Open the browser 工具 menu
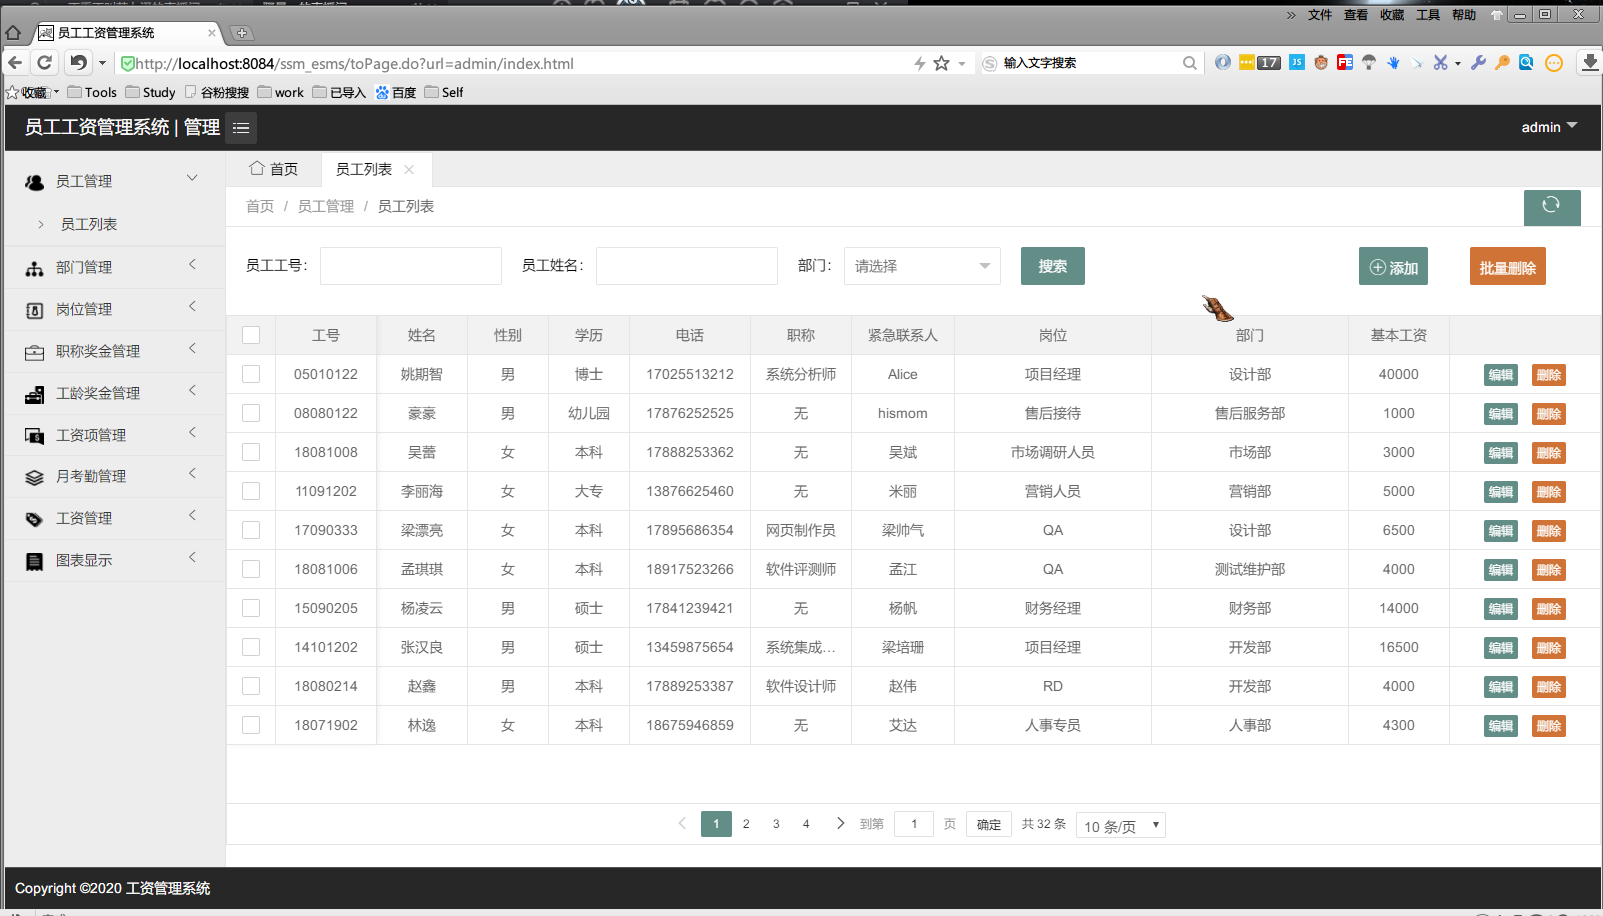Image resolution: width=1603 pixels, height=916 pixels. pos(1428,15)
